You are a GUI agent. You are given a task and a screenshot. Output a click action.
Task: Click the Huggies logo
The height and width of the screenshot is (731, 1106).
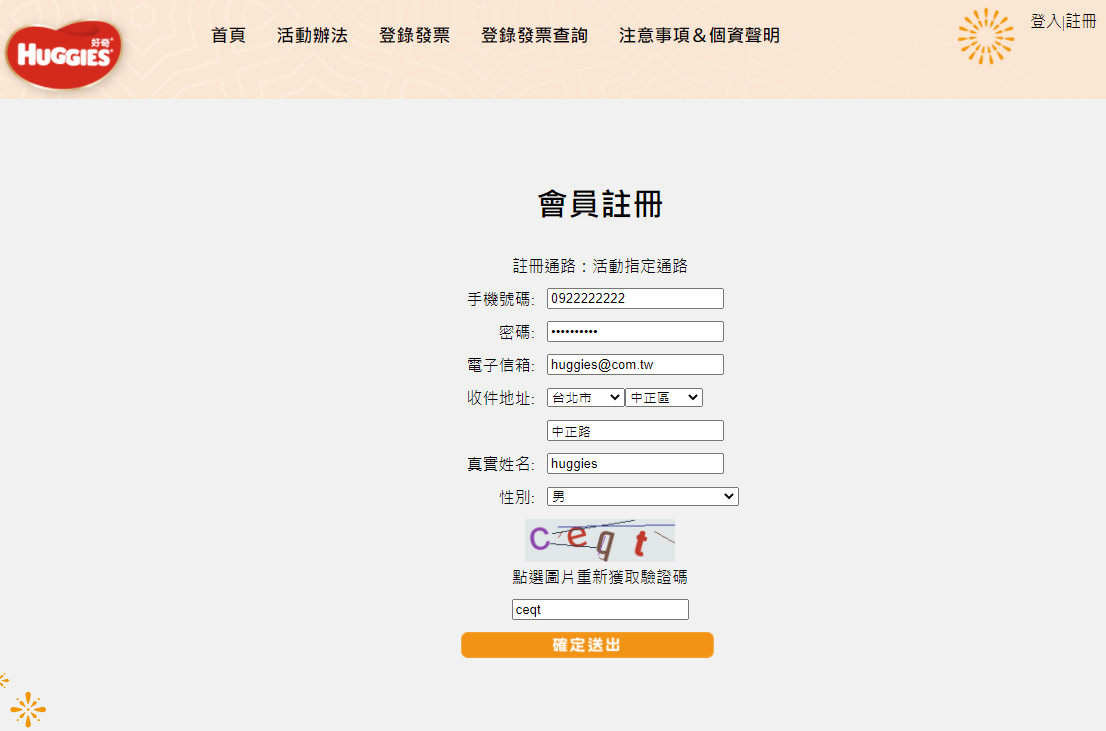tap(63, 54)
